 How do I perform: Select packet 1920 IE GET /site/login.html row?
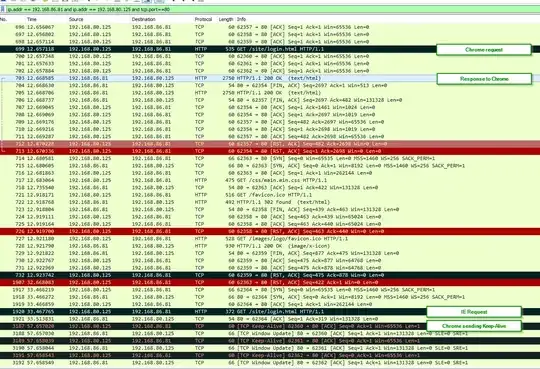click(x=270, y=311)
